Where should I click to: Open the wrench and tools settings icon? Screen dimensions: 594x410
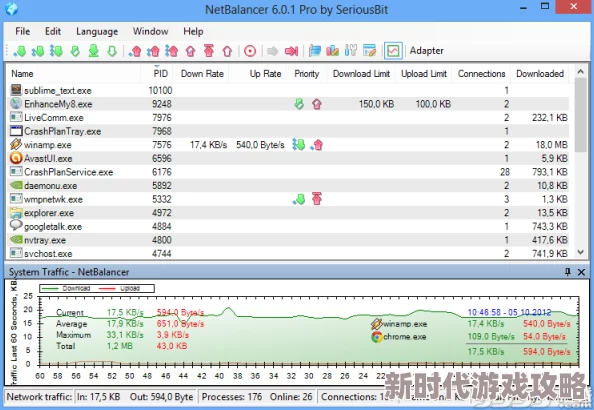[351, 51]
